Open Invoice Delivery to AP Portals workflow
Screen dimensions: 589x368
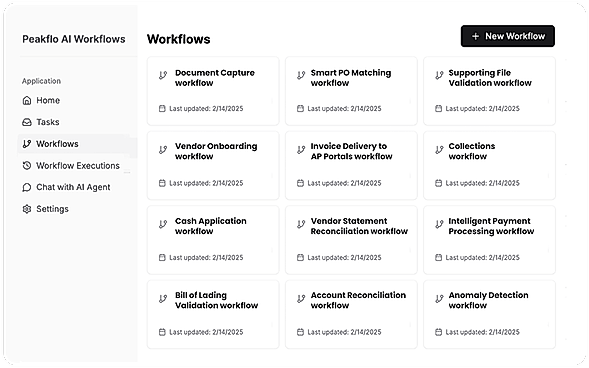point(351,165)
